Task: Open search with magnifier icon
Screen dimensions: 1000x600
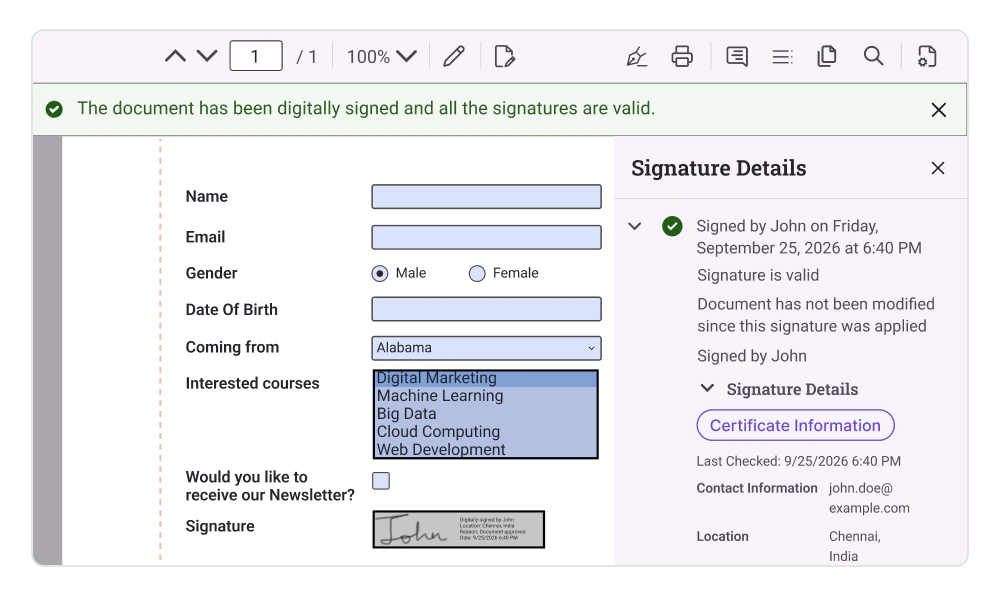Action: 873,56
